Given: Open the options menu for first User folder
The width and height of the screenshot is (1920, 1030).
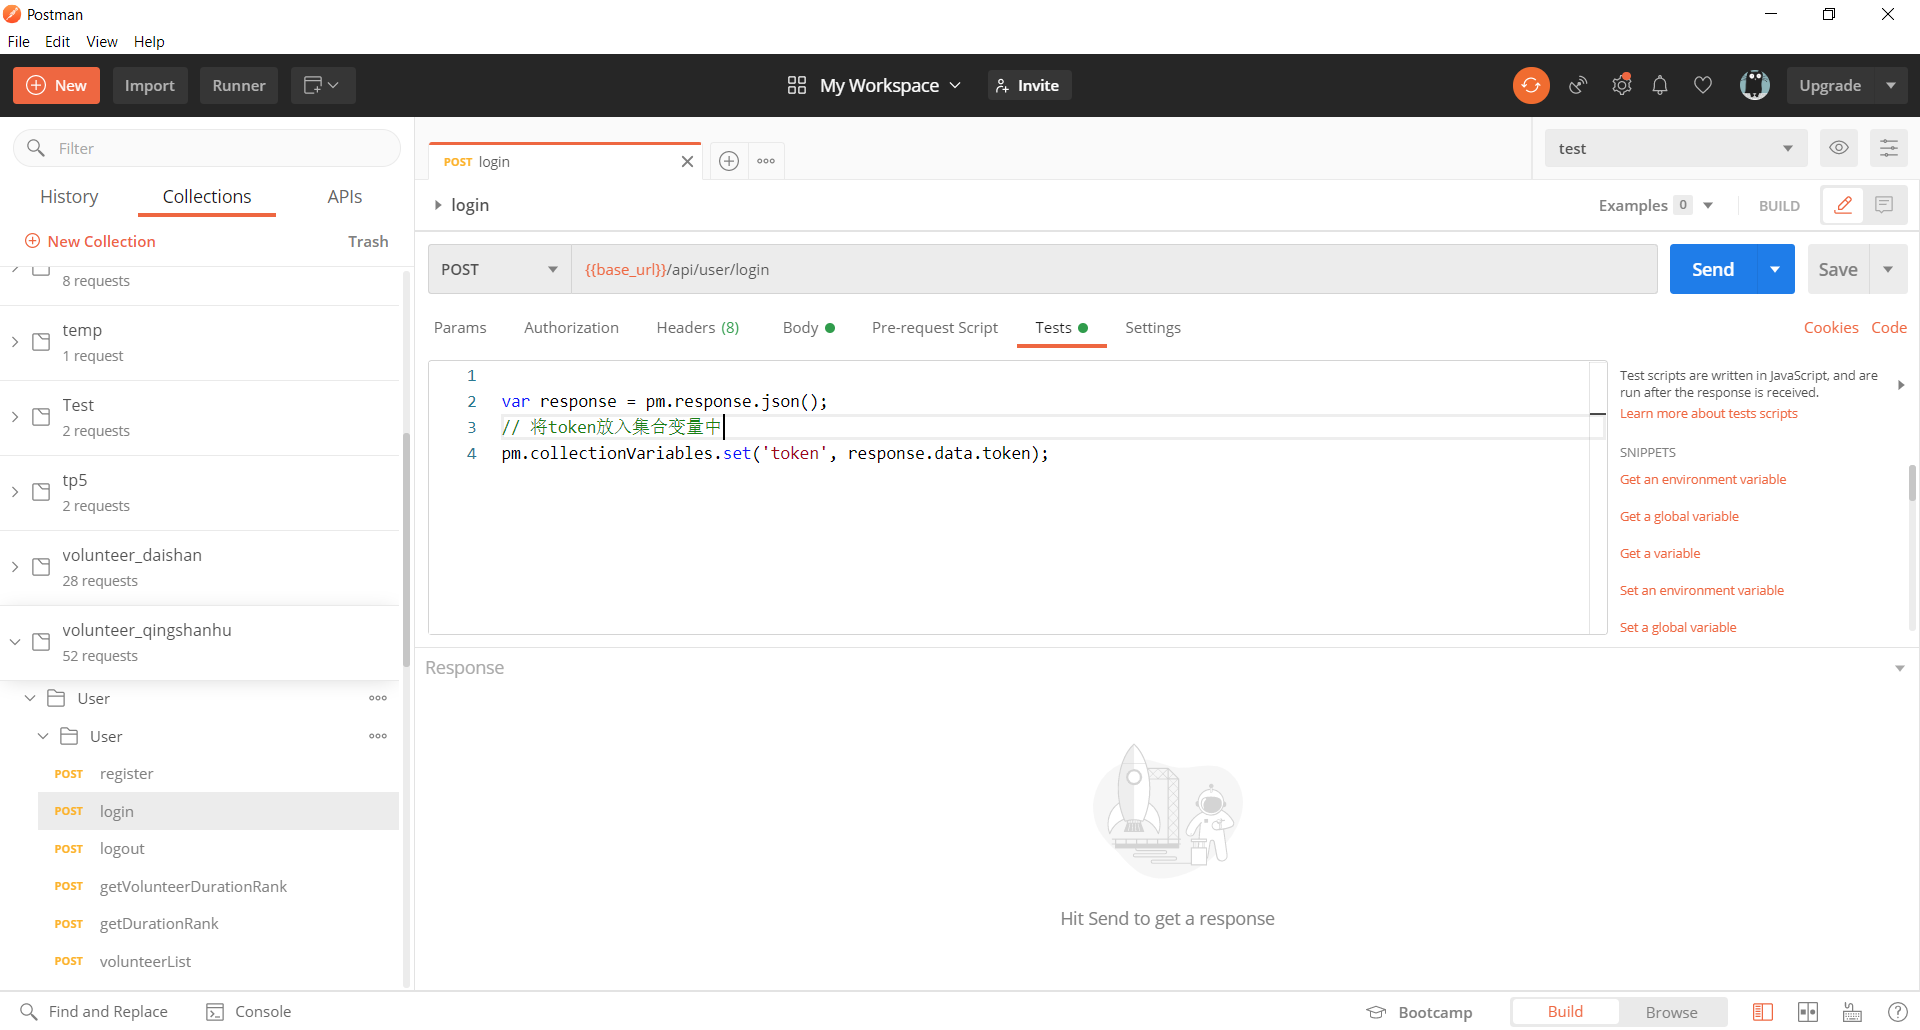Looking at the screenshot, I should pyautogui.click(x=378, y=698).
